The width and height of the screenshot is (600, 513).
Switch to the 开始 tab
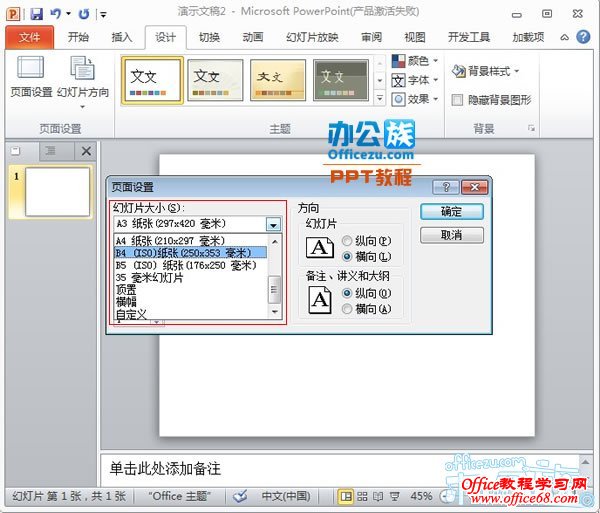[78, 37]
